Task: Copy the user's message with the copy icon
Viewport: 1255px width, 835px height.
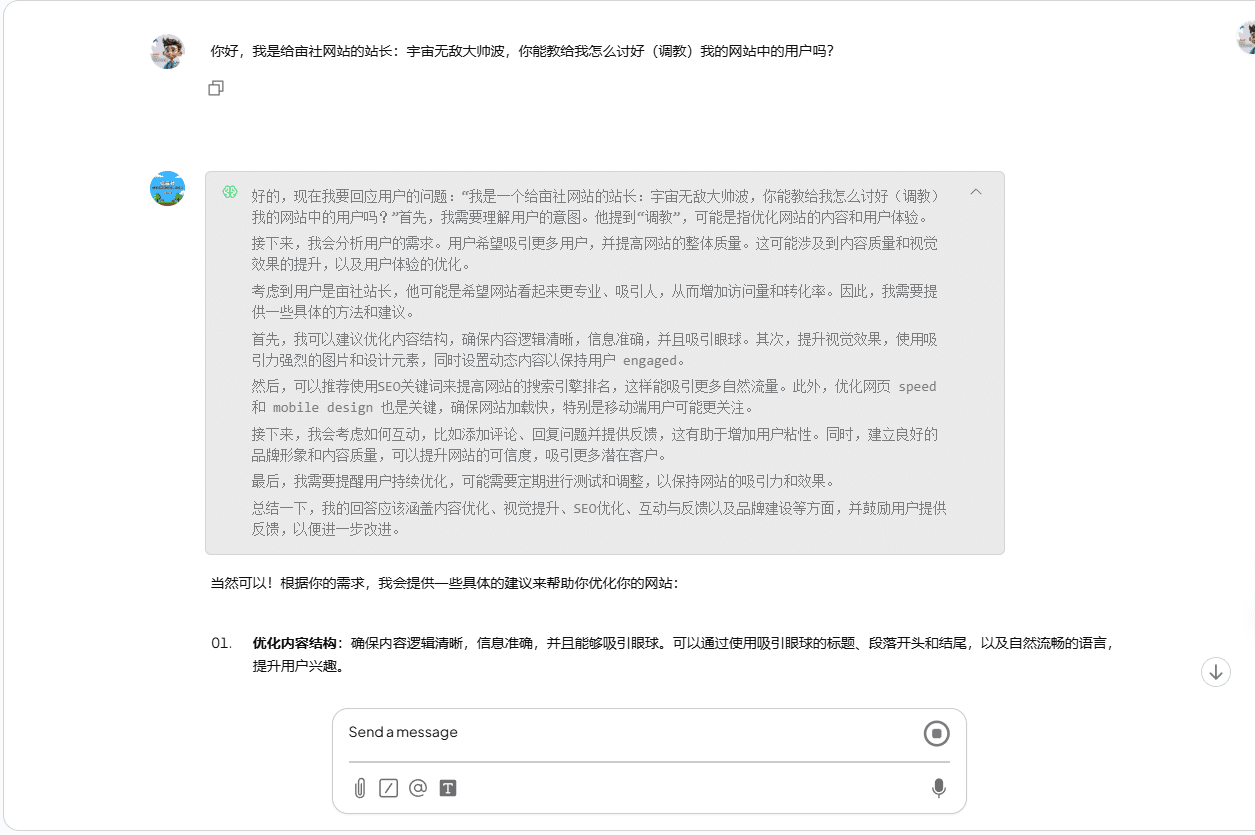Action: point(216,88)
